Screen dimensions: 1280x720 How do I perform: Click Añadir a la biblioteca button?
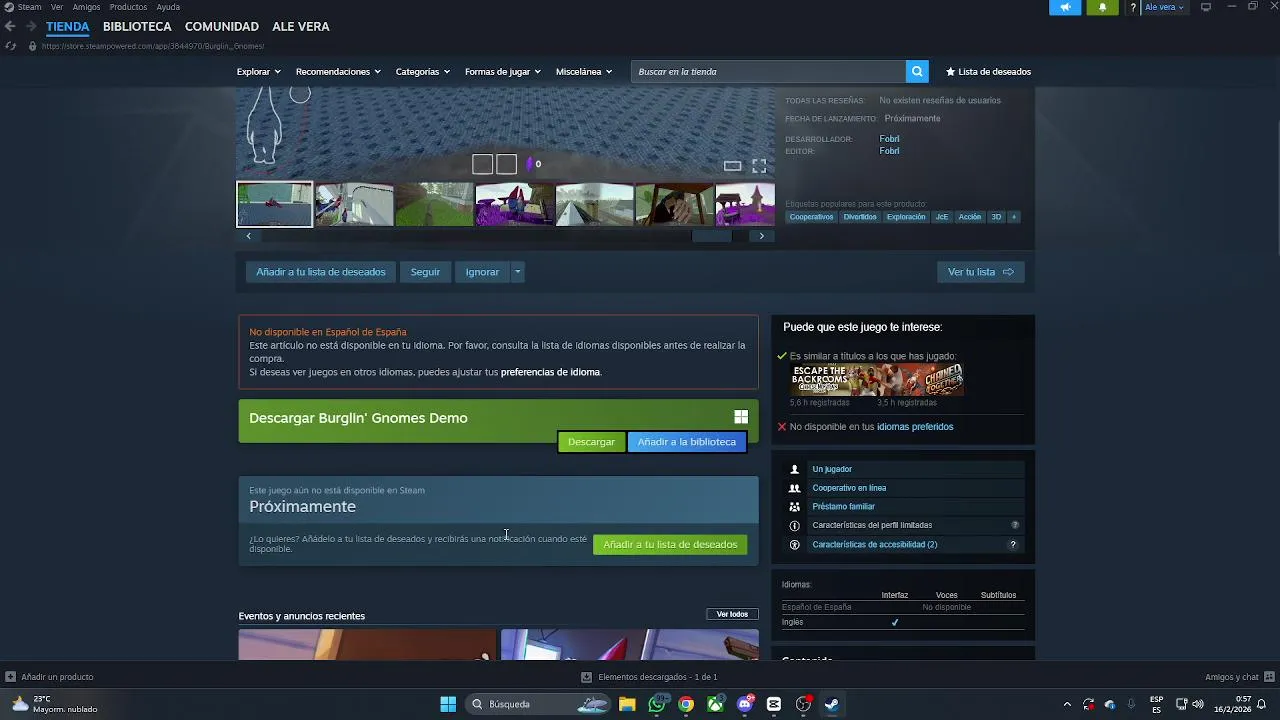687,442
